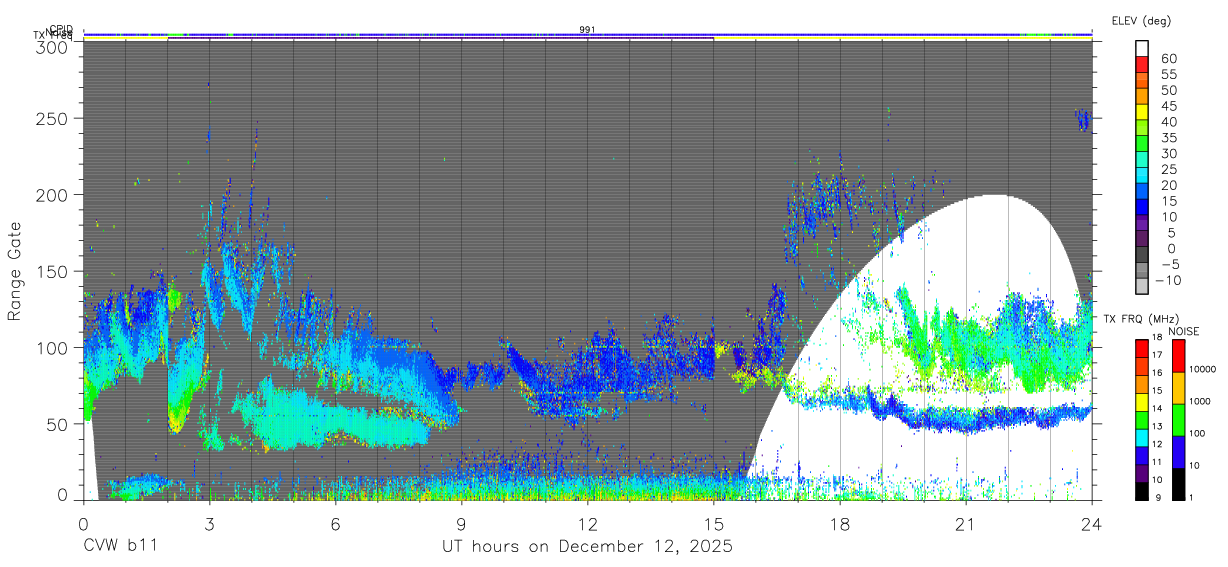Click the '40' label on the ELEV scale

[x=1169, y=122]
